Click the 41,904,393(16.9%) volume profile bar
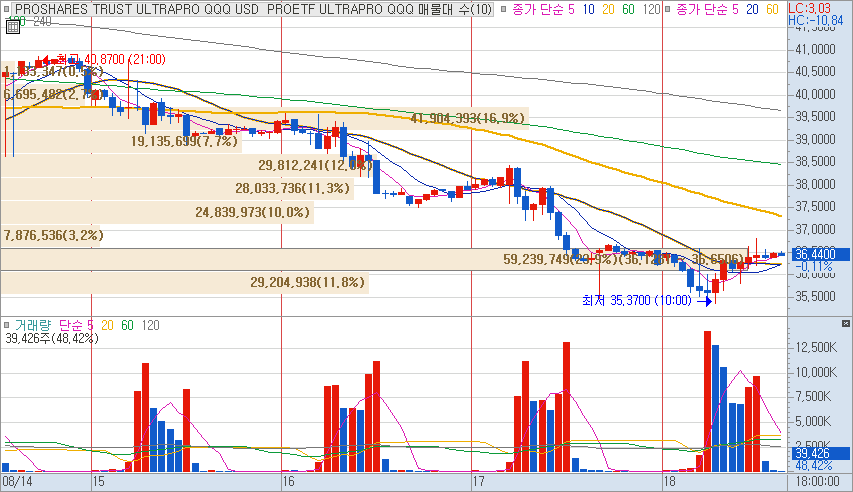 [x=264, y=118]
